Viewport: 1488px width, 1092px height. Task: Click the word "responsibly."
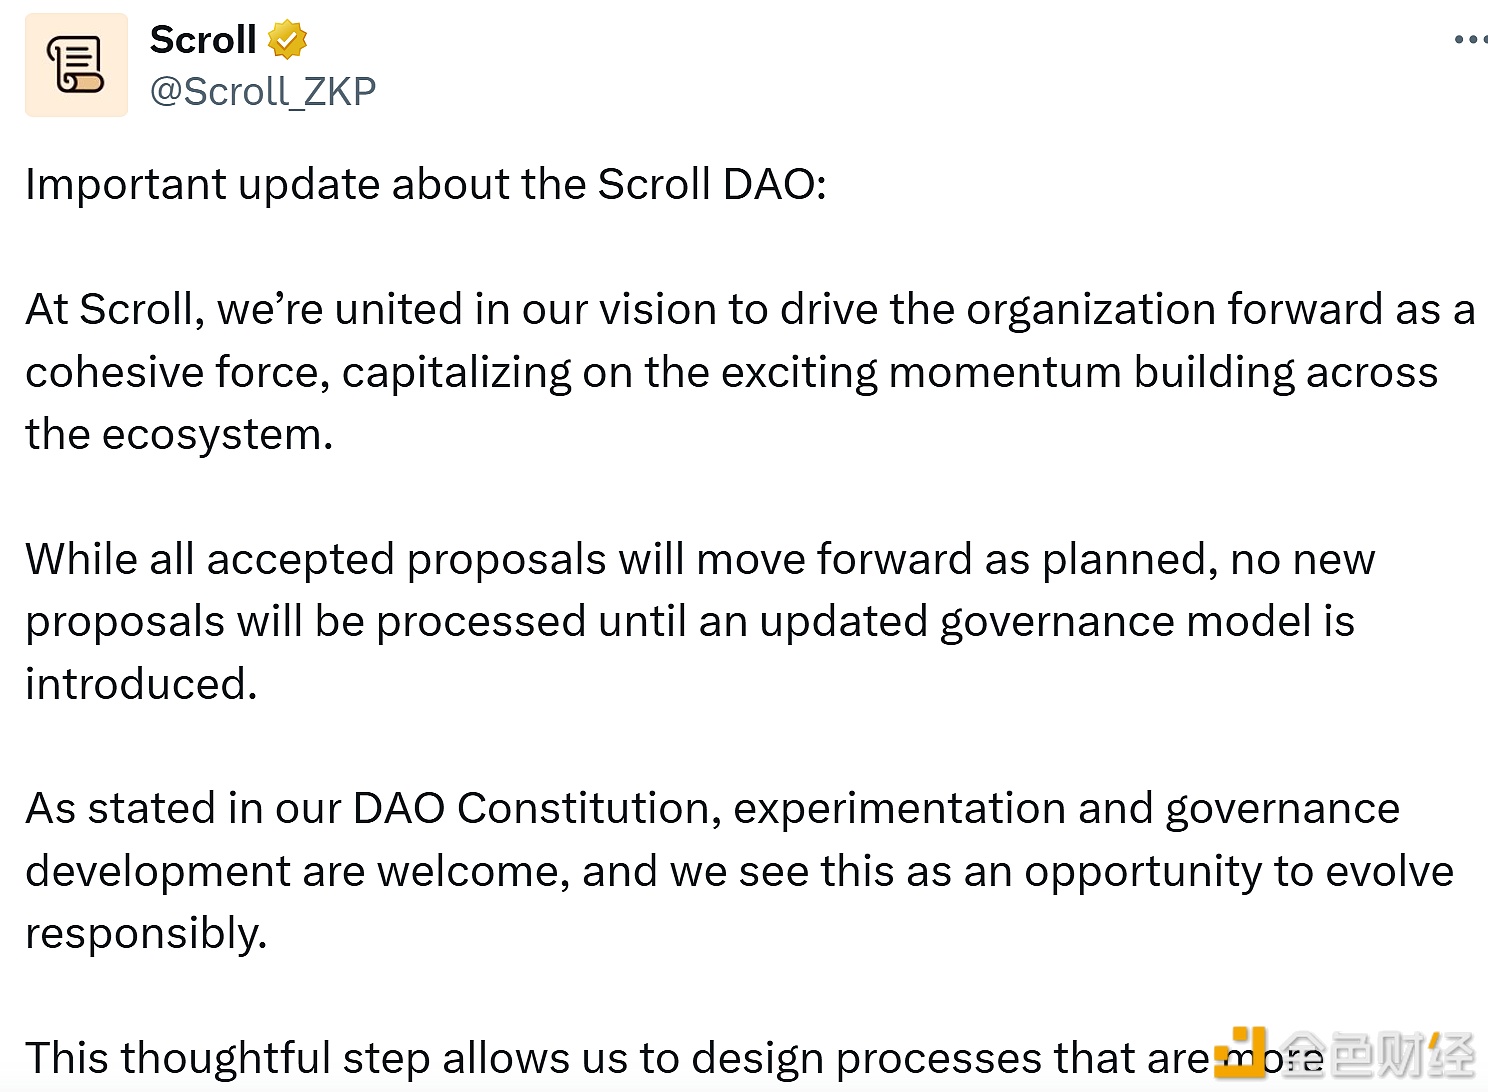[x=146, y=934]
